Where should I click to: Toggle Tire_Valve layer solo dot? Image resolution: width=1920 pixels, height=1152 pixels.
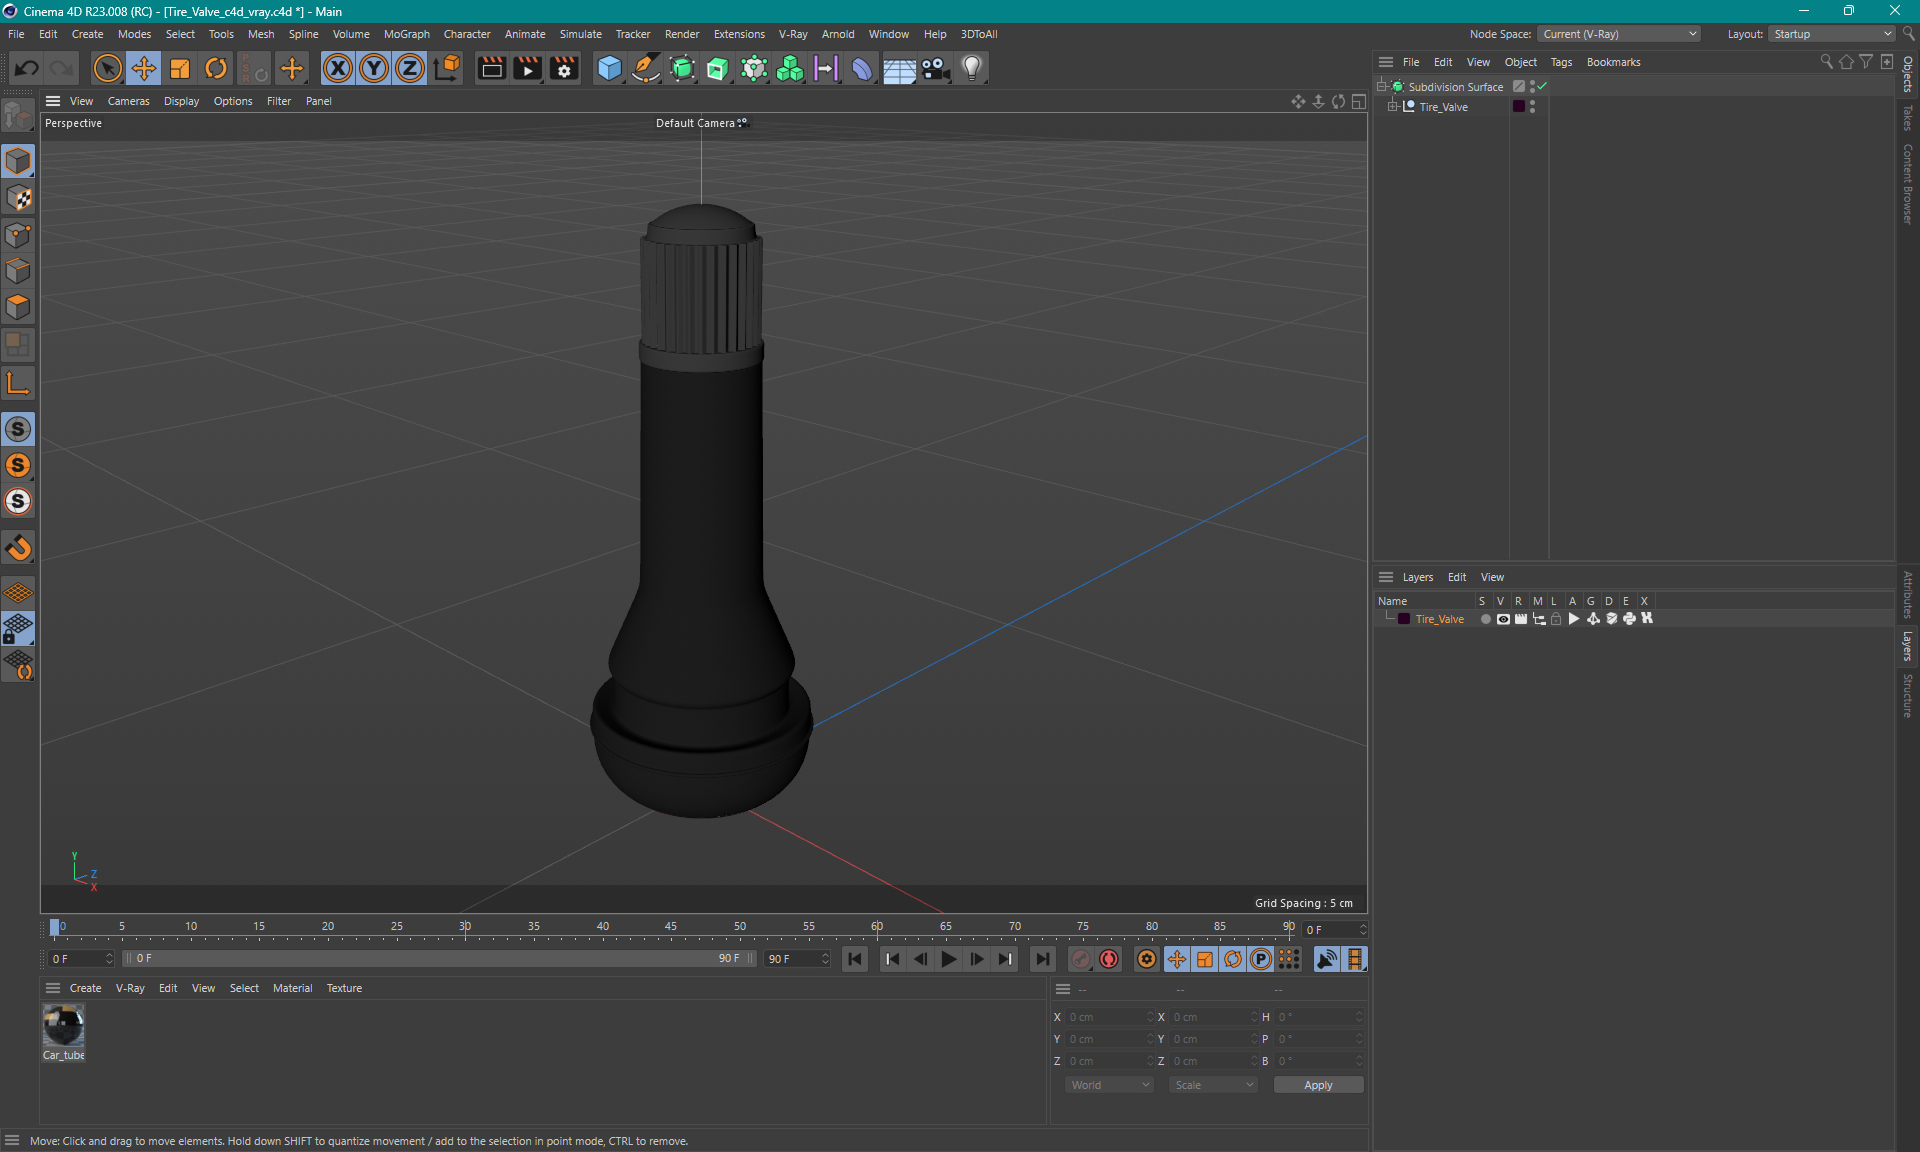[1485, 619]
